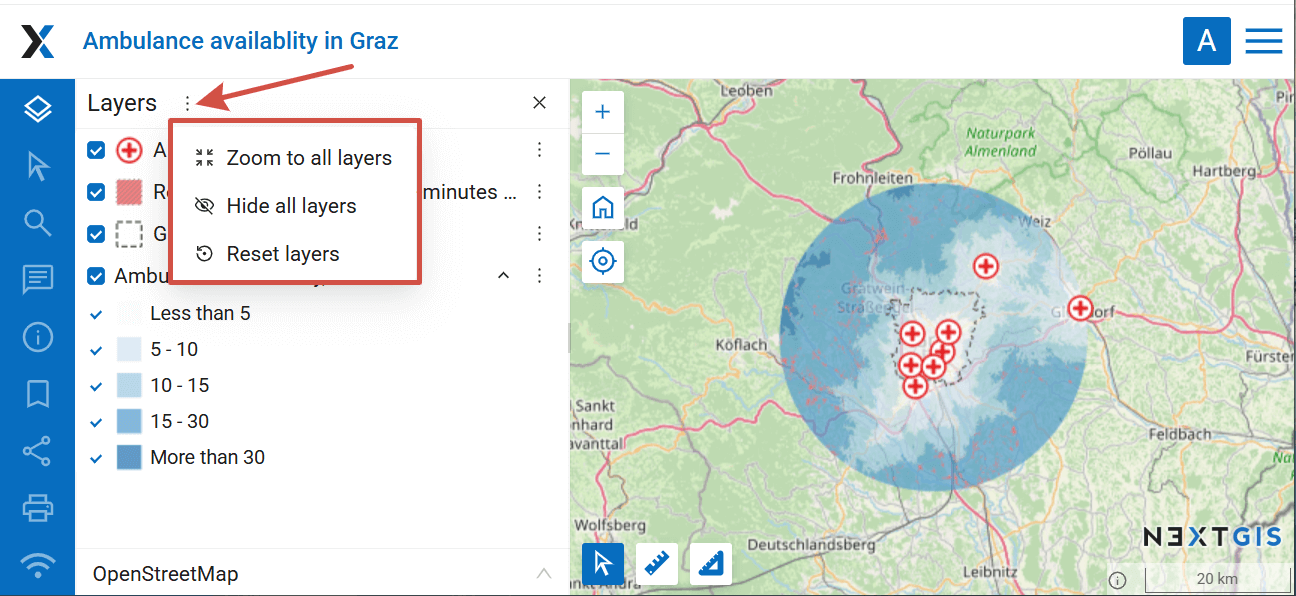Open the Layers panel in sidebar
Image resolution: width=1296 pixels, height=596 pixels.
click(x=37, y=109)
